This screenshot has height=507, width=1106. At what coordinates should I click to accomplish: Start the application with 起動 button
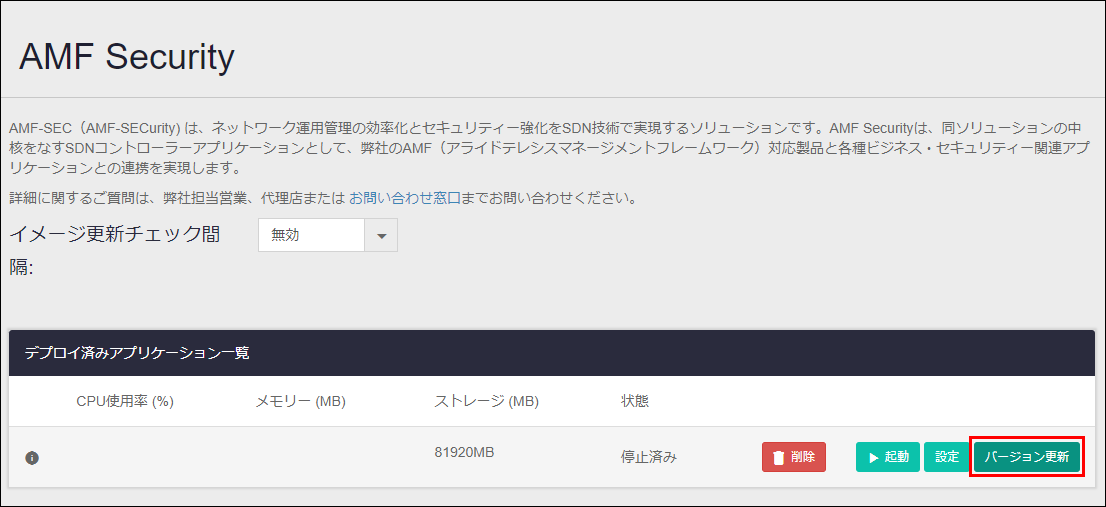click(x=887, y=457)
